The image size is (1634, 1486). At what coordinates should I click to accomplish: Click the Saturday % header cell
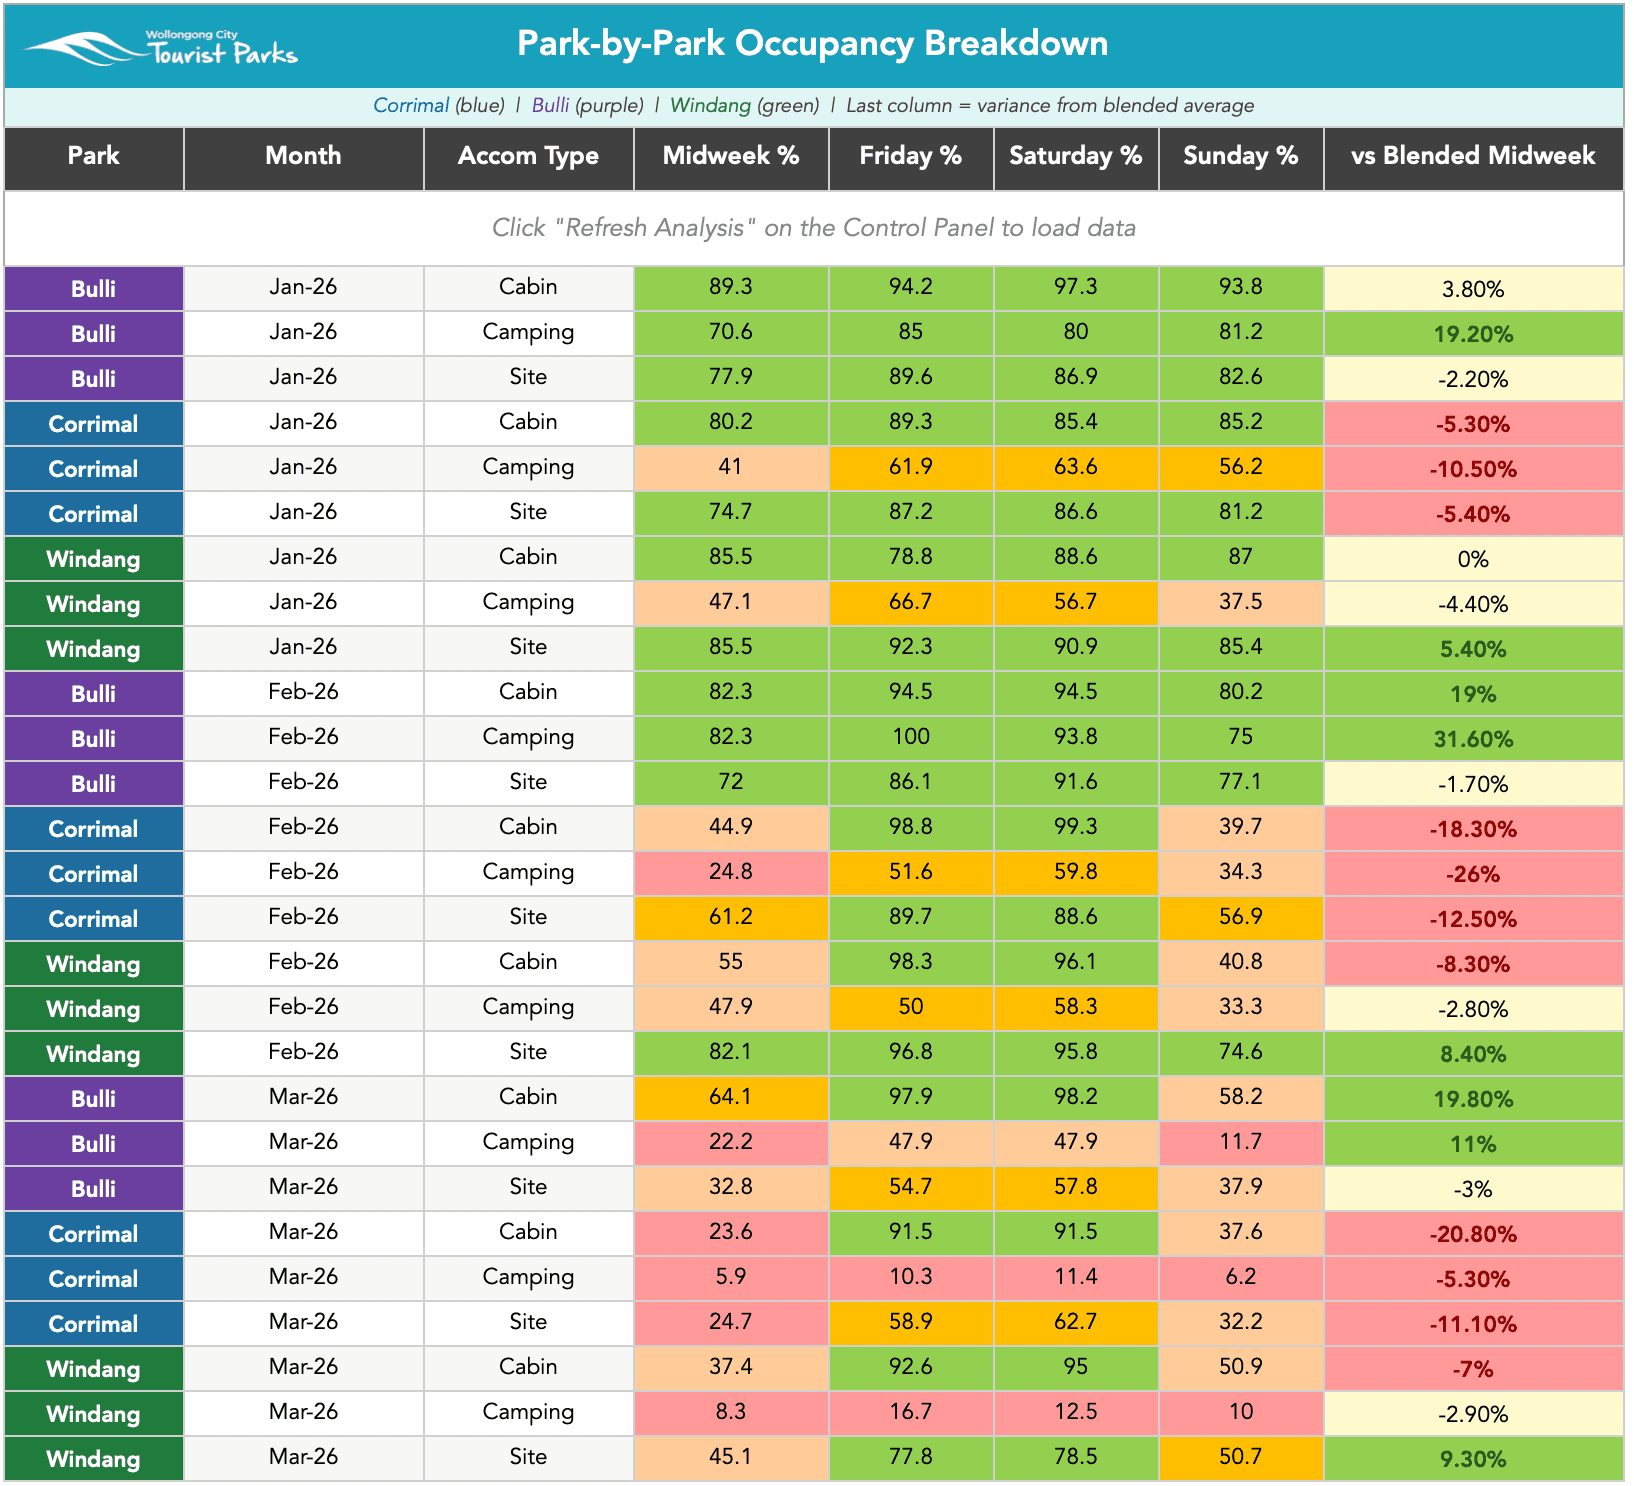1076,156
